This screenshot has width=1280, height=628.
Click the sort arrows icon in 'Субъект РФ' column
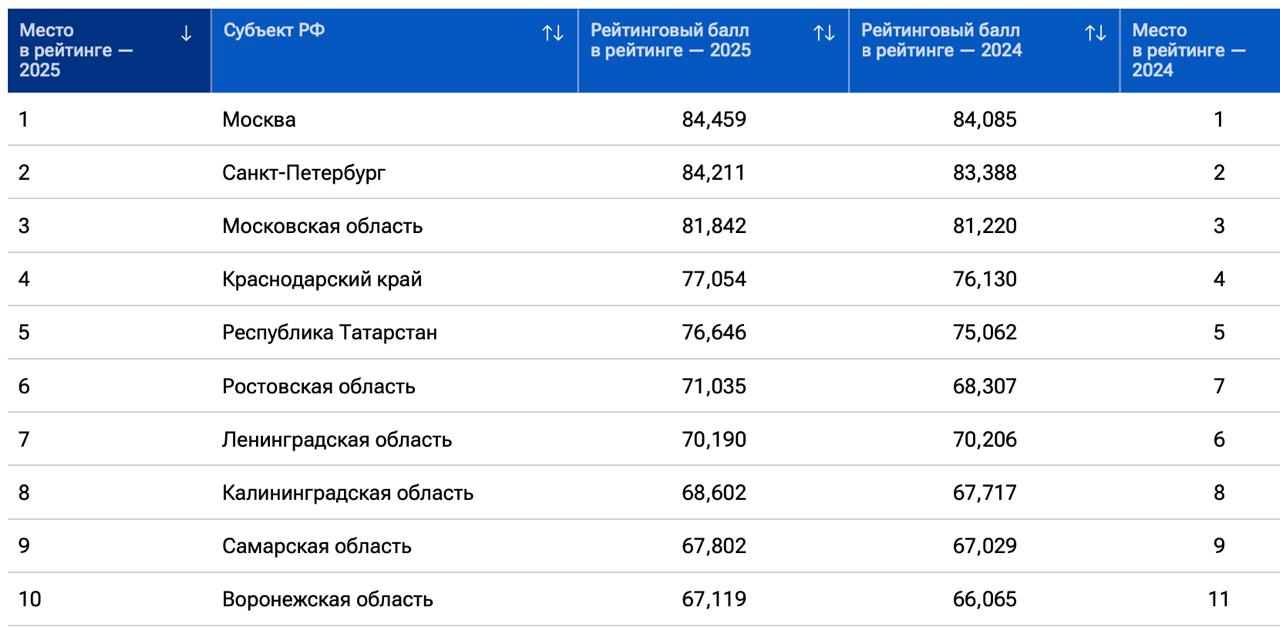tap(553, 33)
